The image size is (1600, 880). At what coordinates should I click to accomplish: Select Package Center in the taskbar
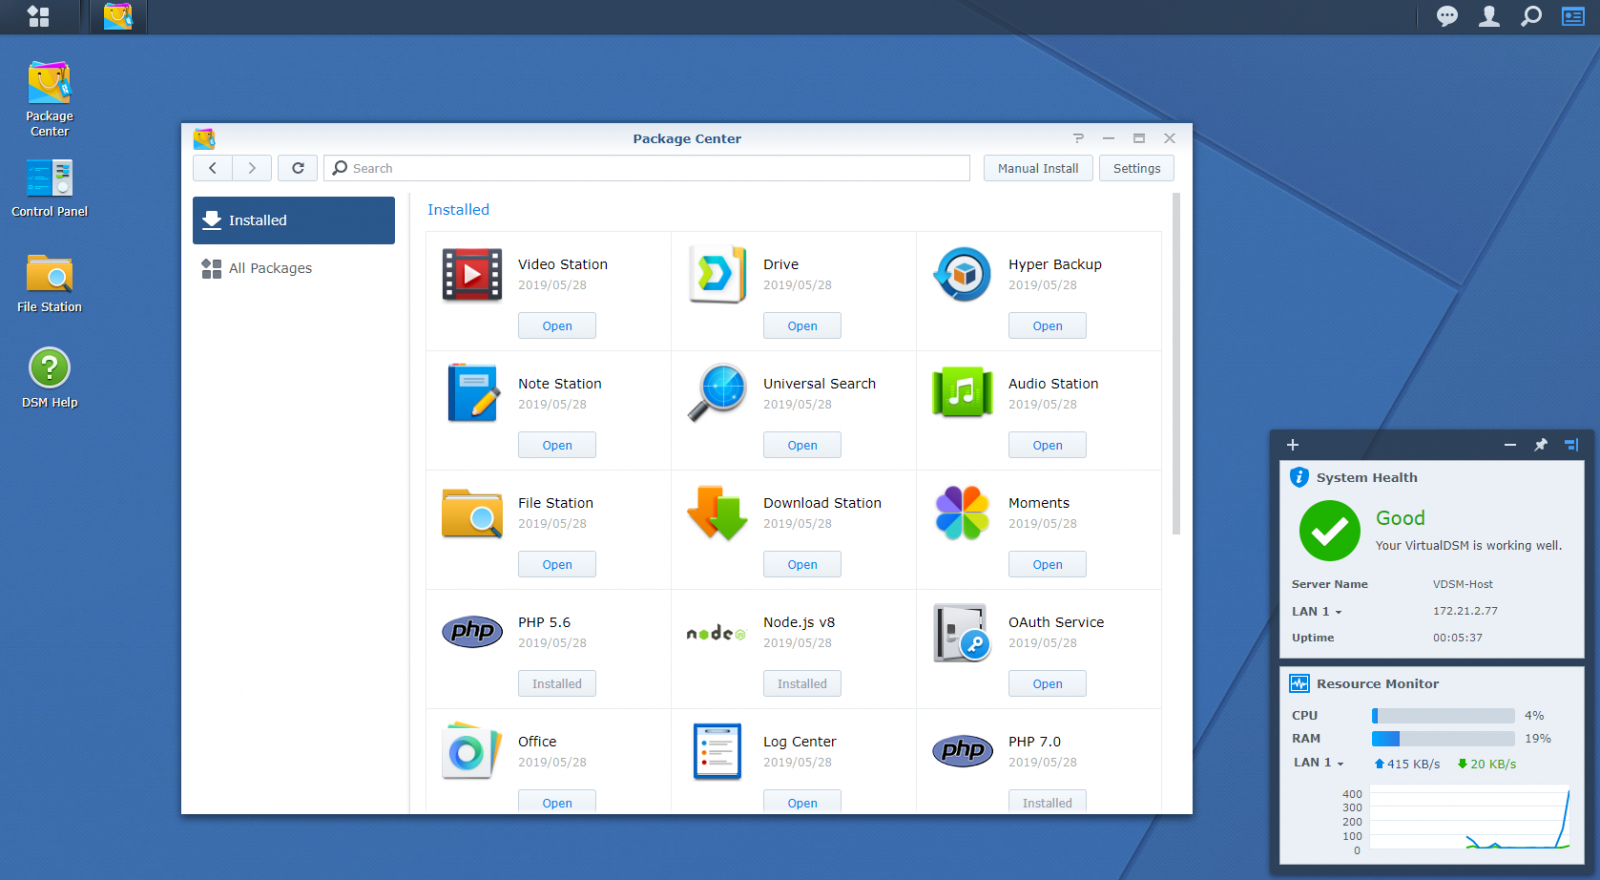point(118,16)
